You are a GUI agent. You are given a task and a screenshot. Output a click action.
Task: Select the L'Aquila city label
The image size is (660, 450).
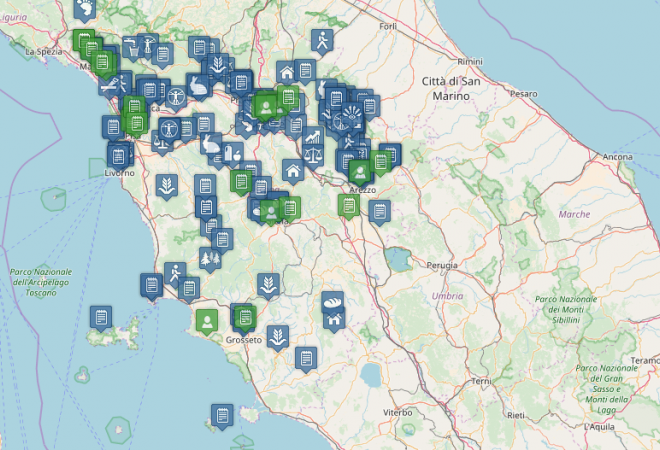[x=599, y=427]
